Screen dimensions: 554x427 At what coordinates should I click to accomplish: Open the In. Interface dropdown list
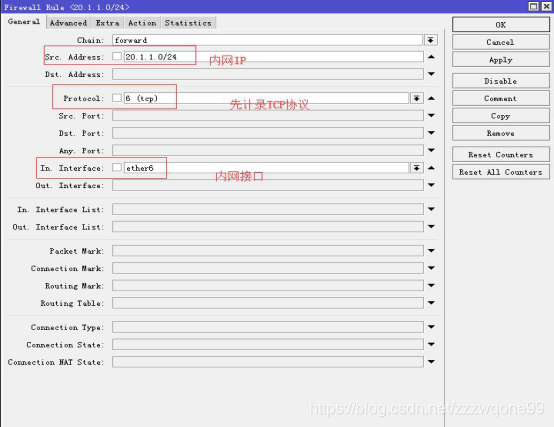point(417,168)
